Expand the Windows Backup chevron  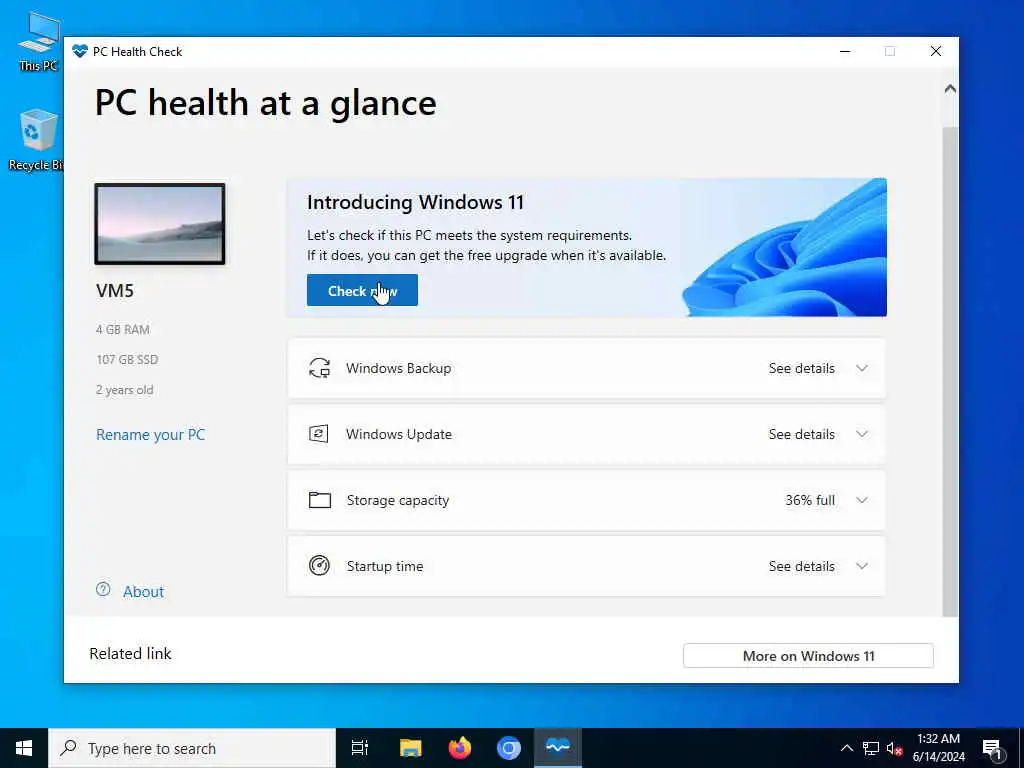(x=862, y=368)
